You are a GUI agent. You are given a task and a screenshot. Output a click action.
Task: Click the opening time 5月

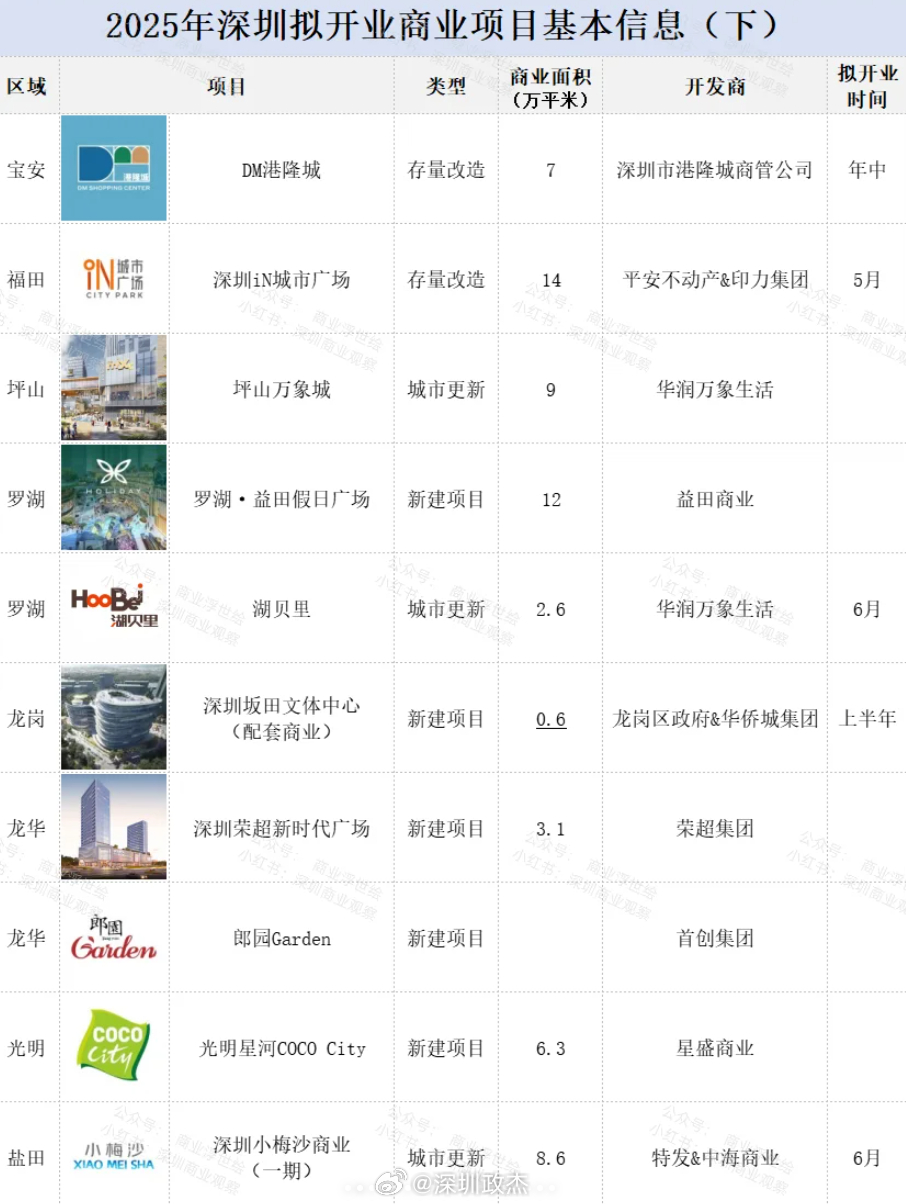coord(867,280)
